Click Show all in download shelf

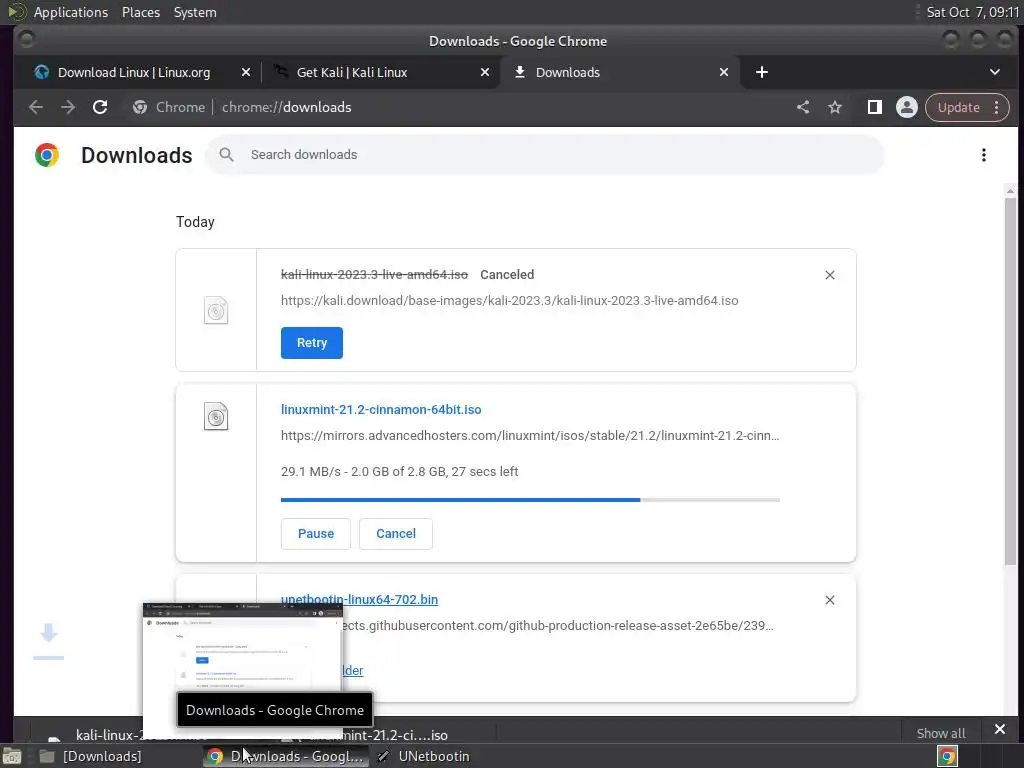click(x=940, y=733)
